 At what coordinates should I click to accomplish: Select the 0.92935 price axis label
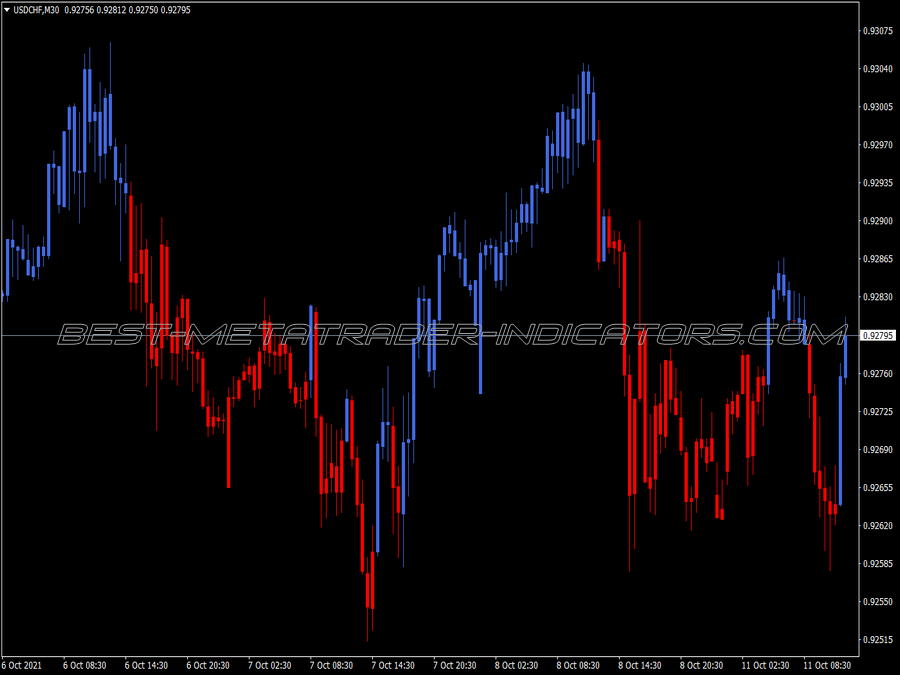(878, 183)
